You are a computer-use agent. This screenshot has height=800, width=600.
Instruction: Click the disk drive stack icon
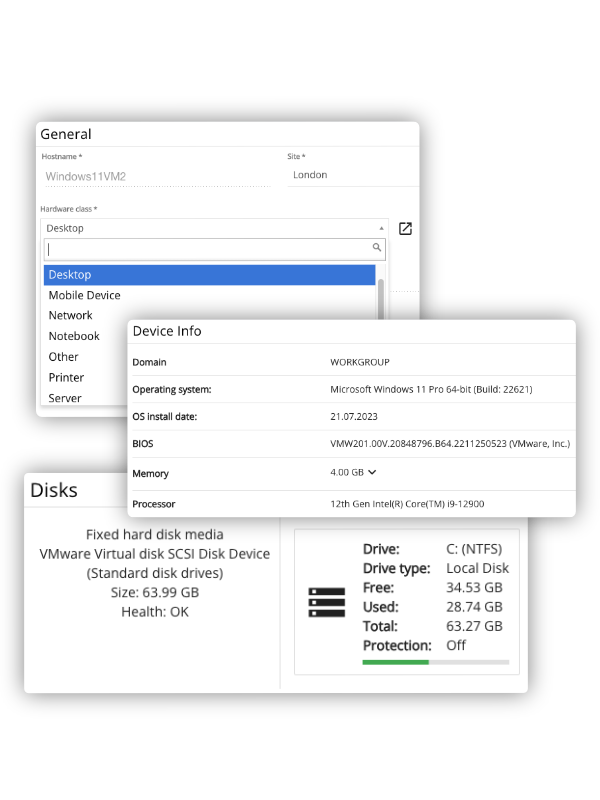coord(327,602)
